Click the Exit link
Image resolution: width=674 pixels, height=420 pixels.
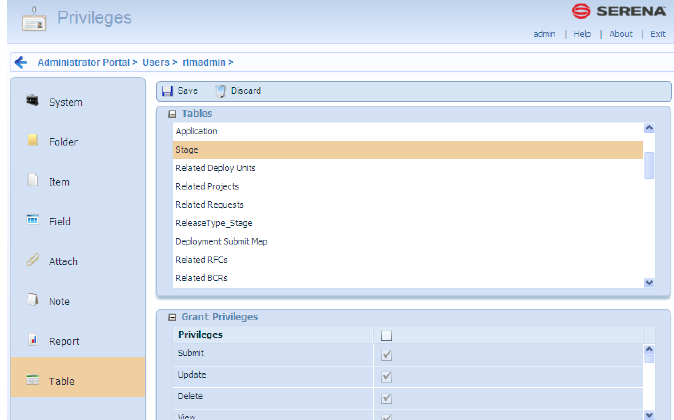[x=658, y=34]
